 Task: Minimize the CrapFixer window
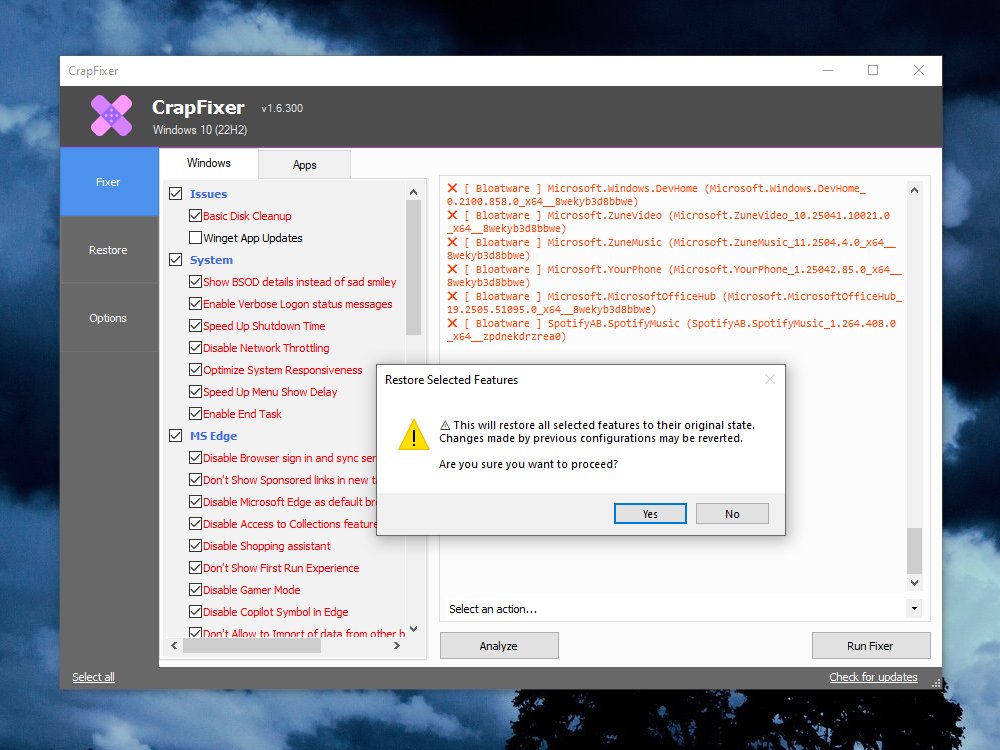(x=828, y=70)
